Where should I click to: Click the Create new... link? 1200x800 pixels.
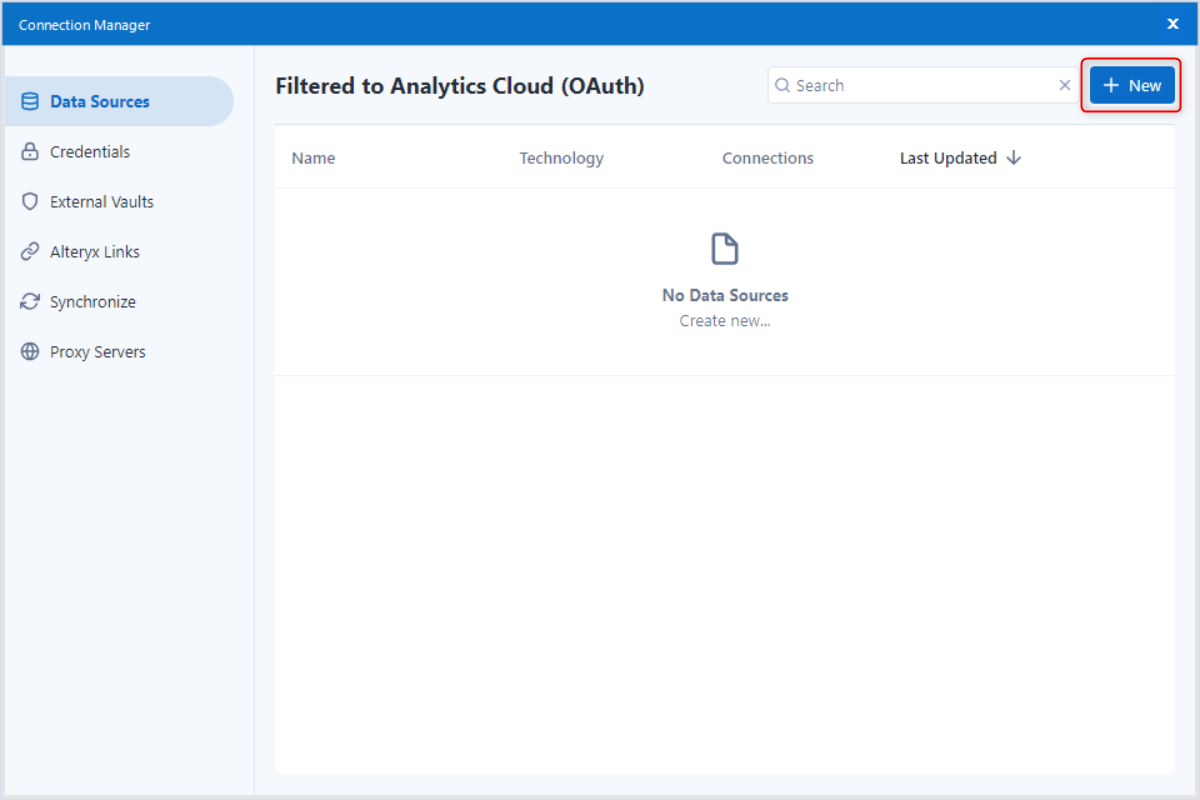click(725, 321)
